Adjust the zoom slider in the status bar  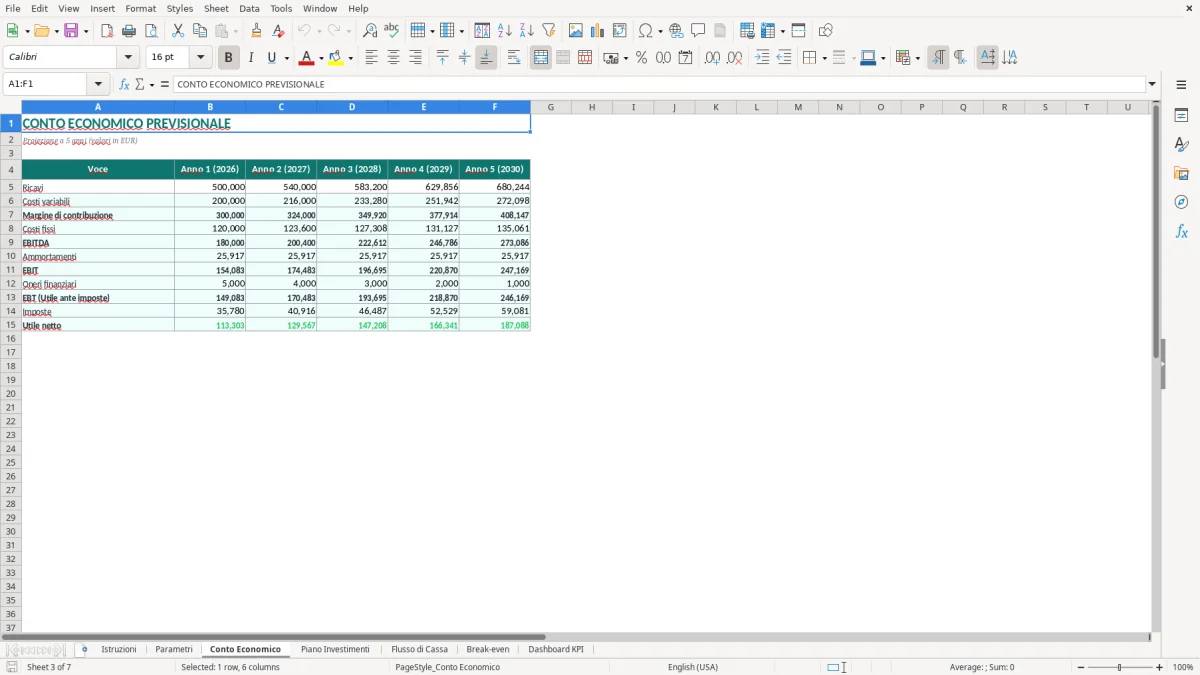click(1119, 667)
